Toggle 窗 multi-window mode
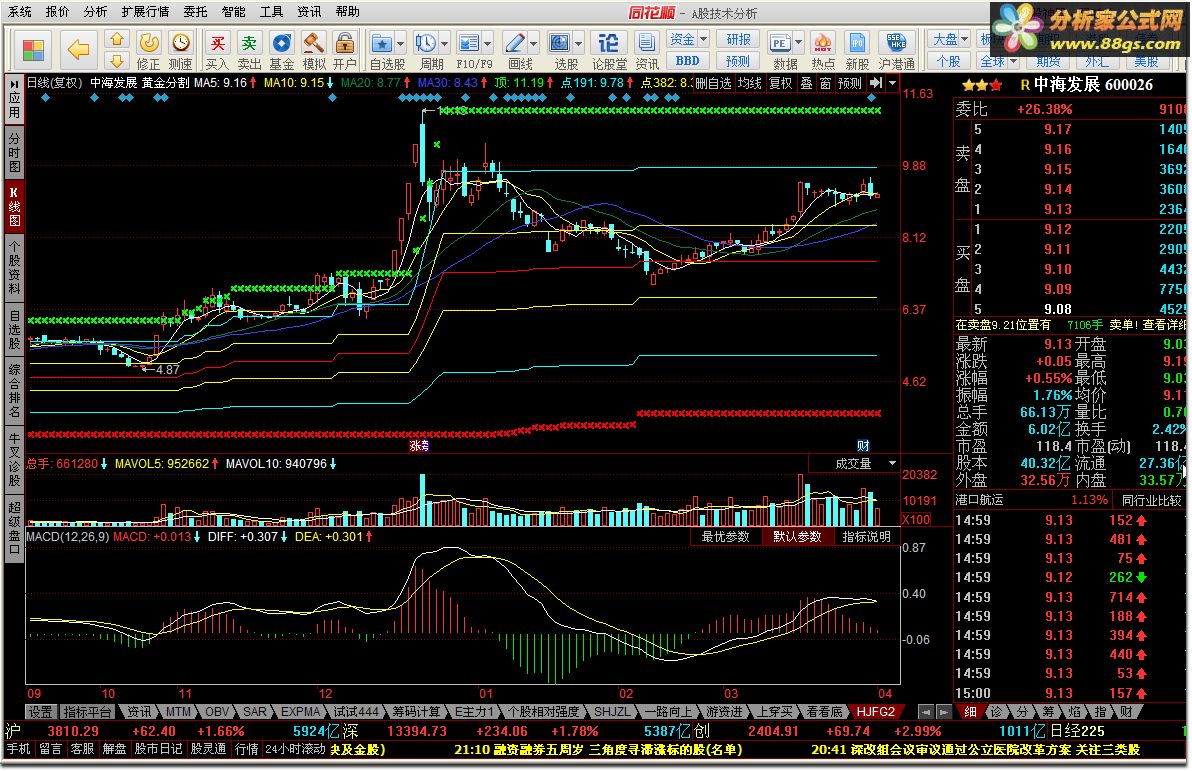This screenshot has height=771, width=1192. 825,83
